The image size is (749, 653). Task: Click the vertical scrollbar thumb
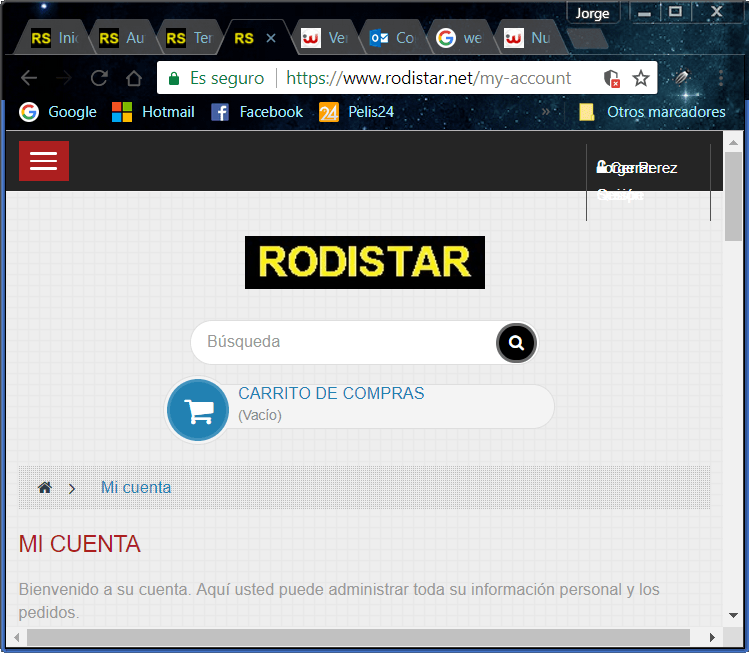733,196
